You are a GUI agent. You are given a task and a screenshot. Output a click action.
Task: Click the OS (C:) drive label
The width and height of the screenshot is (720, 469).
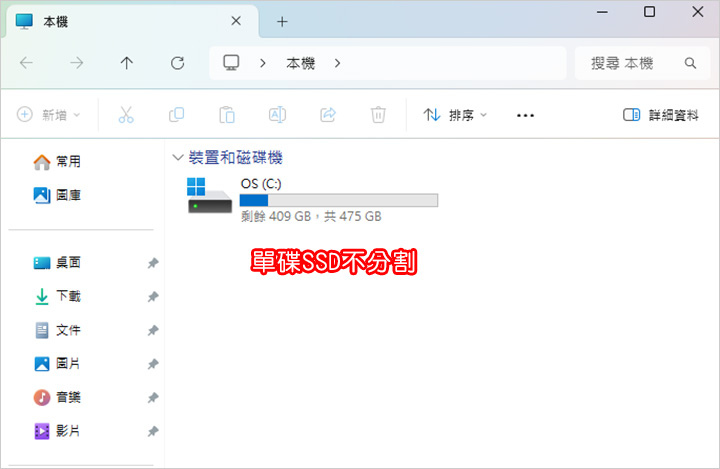coord(261,184)
